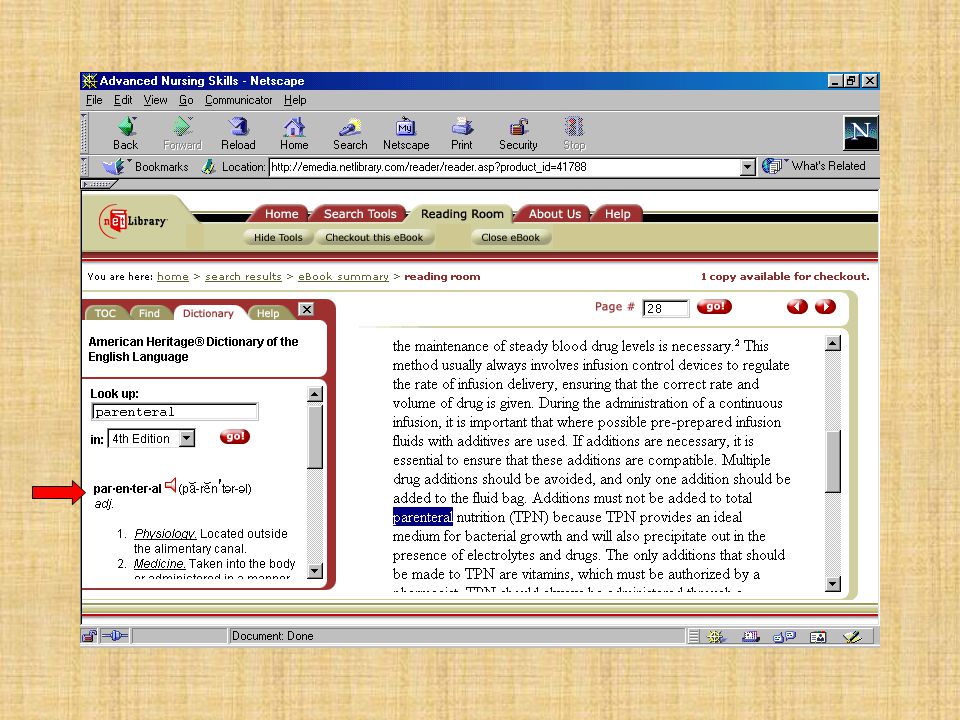Follow the search results breadcrumb link
The image size is (960, 720).
pyautogui.click(x=243, y=277)
